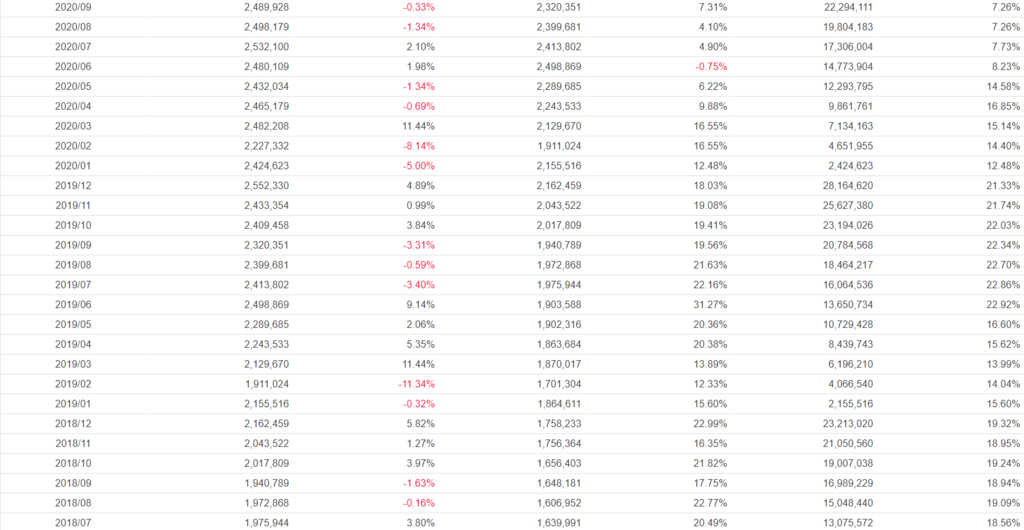
Task: Click the red -11.34% percentage cell
Action: [x=417, y=383]
